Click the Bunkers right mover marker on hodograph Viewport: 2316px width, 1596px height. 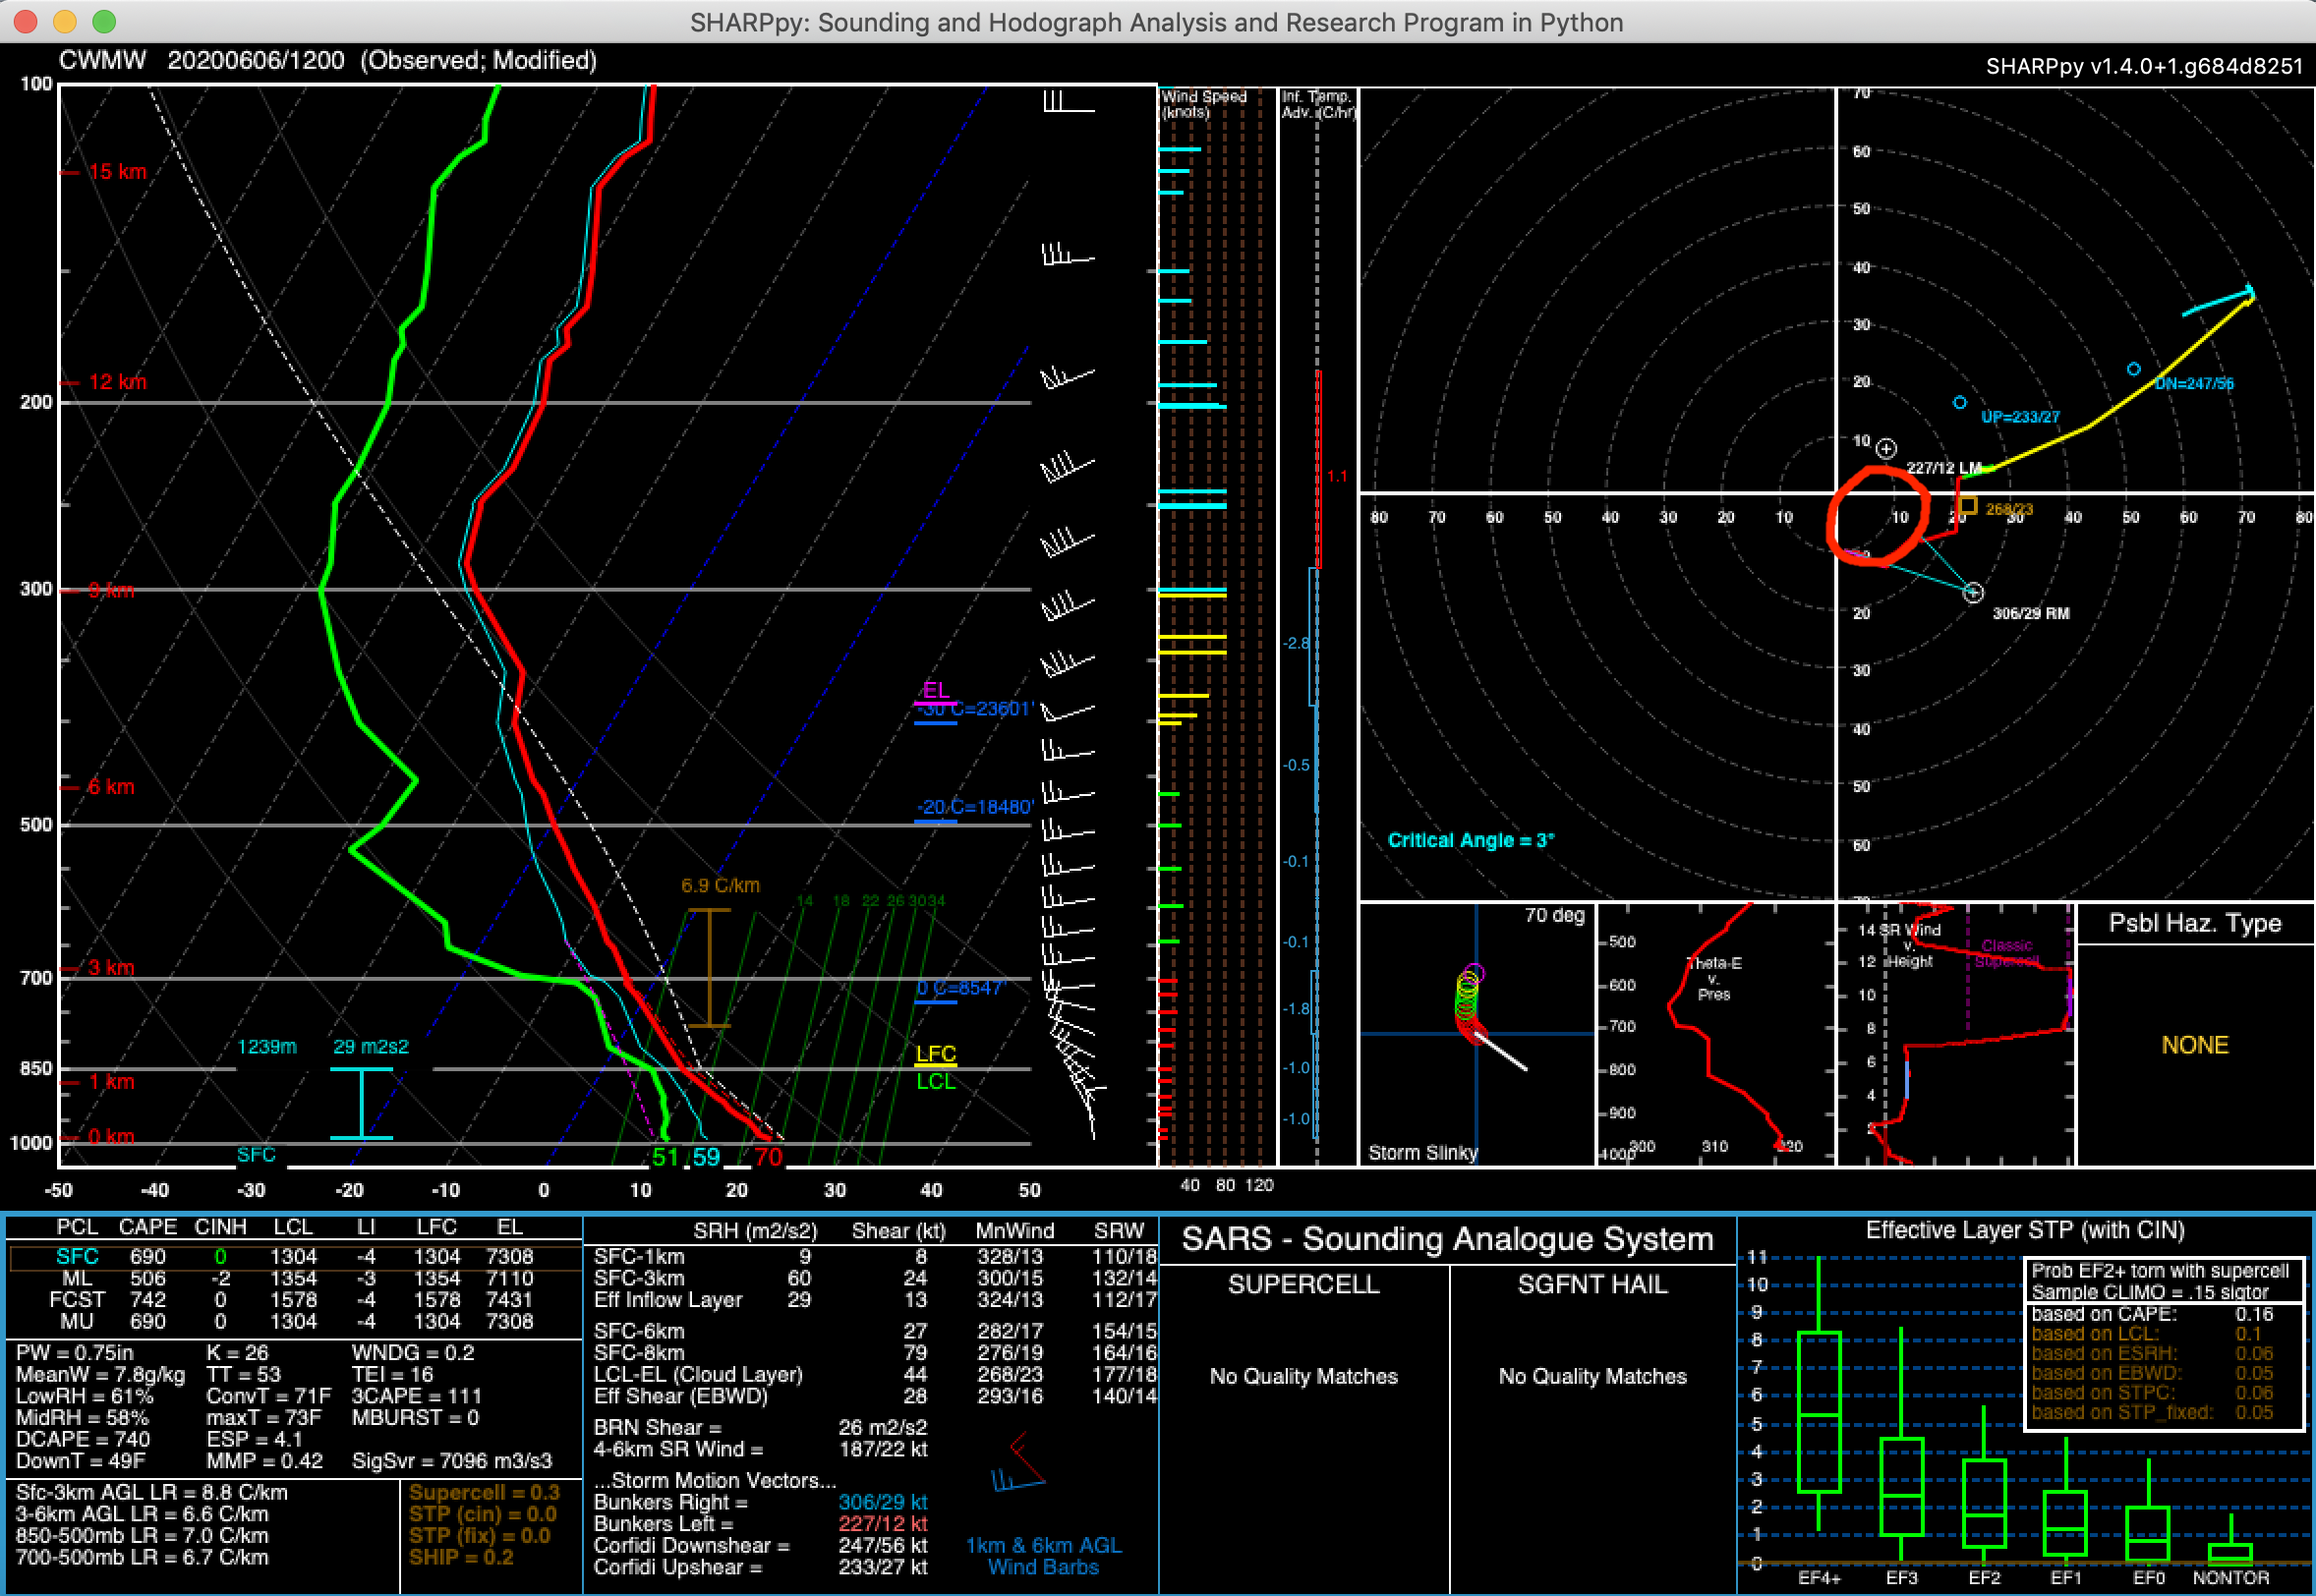pos(1972,593)
